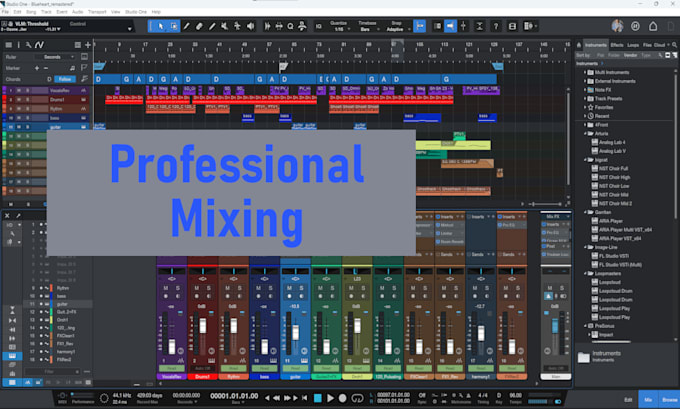The width and height of the screenshot is (680, 409).
Task: Click the Drums1 channel volume fader
Action: (203, 326)
